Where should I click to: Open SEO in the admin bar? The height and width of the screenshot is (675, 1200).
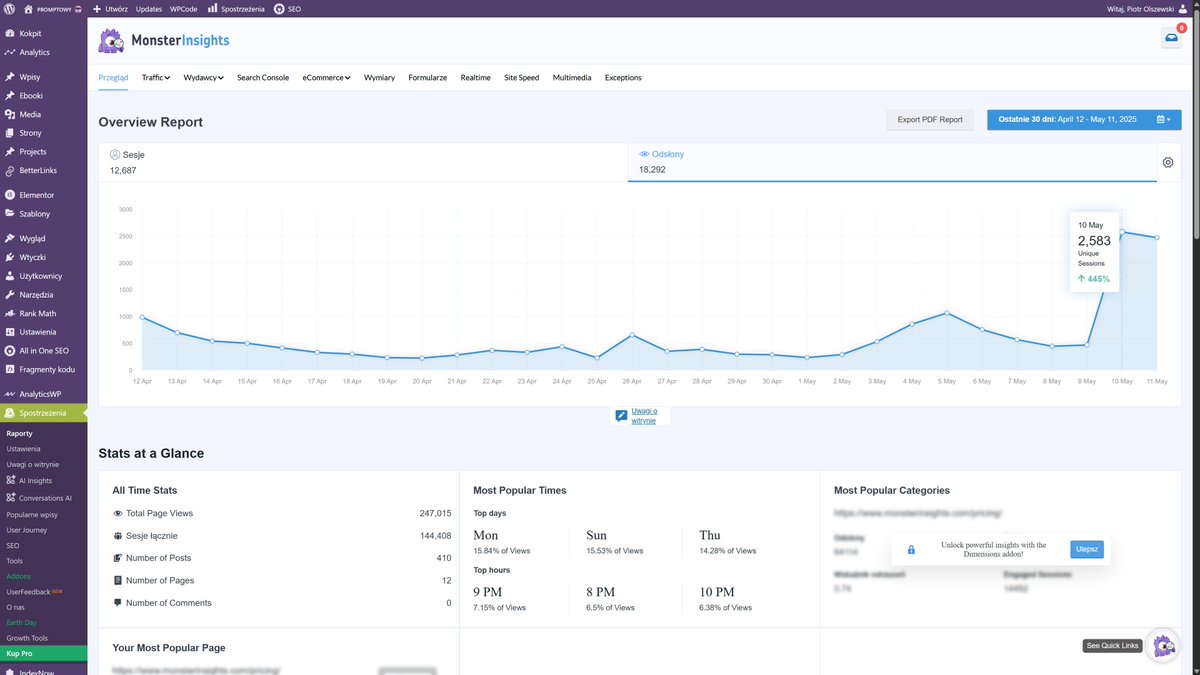click(287, 8)
